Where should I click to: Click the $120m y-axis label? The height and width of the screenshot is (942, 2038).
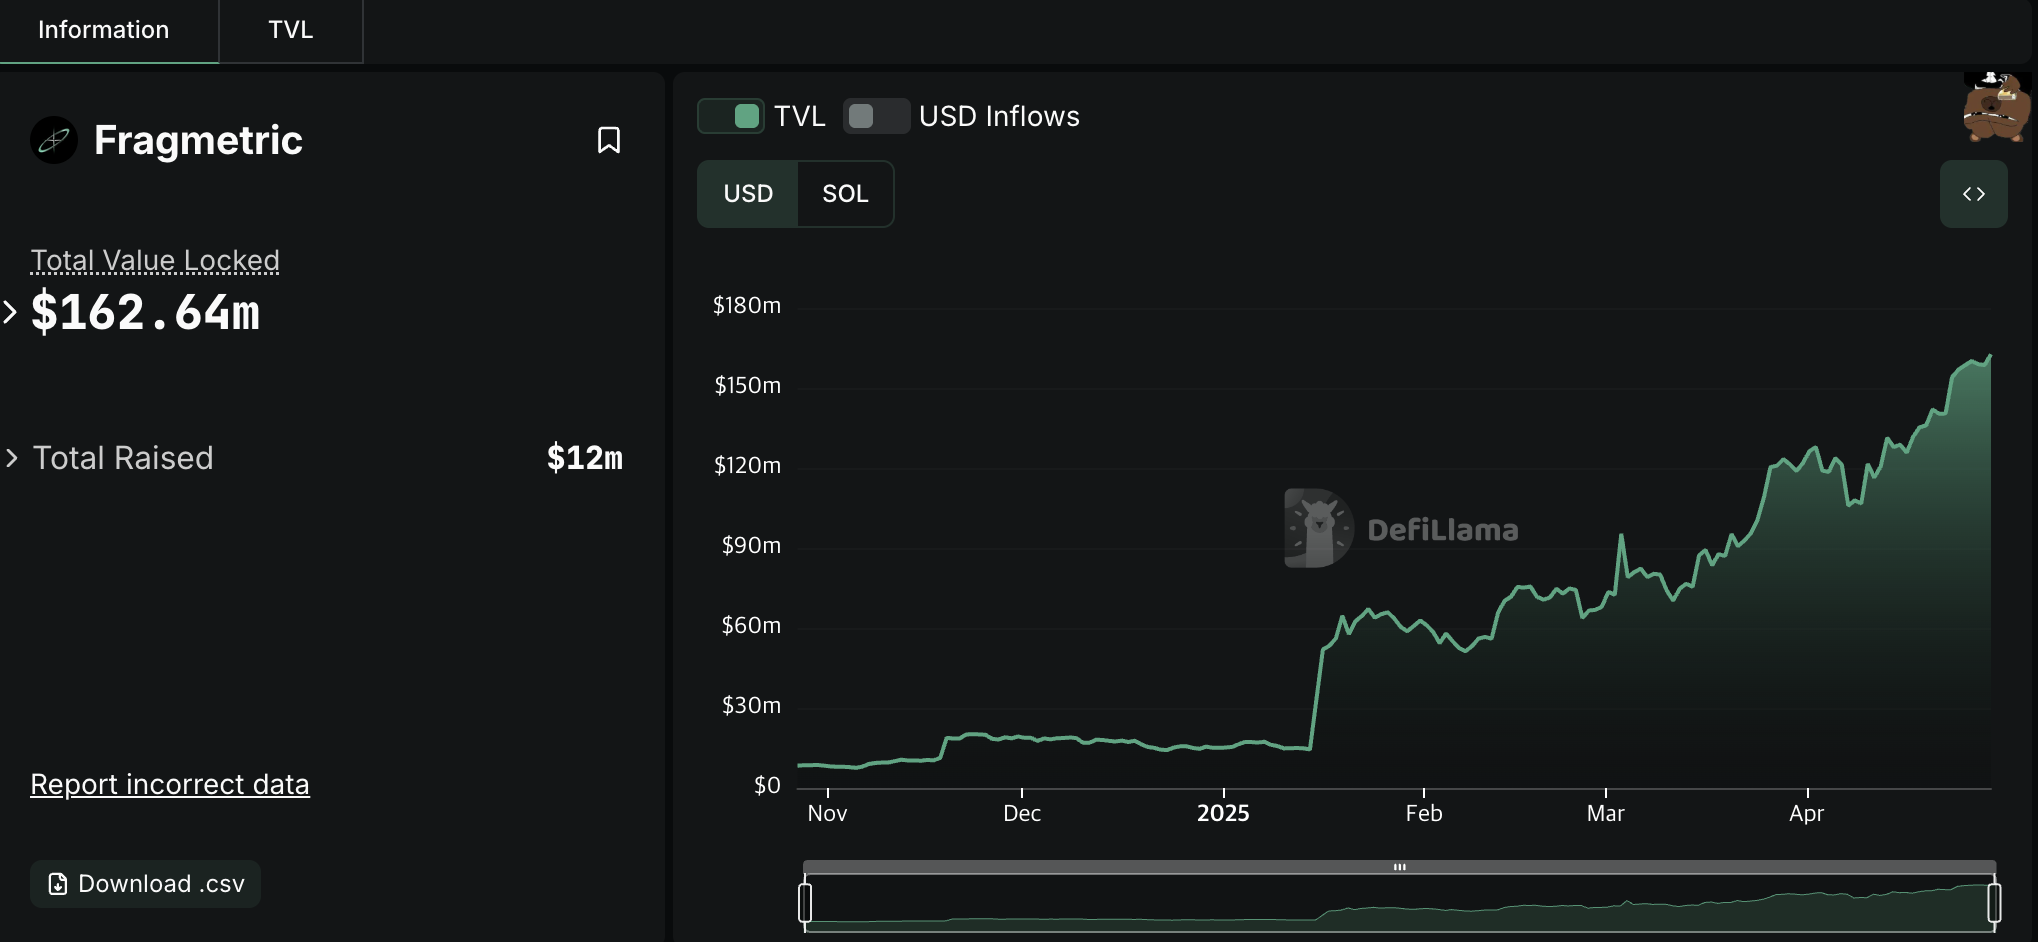tap(748, 465)
